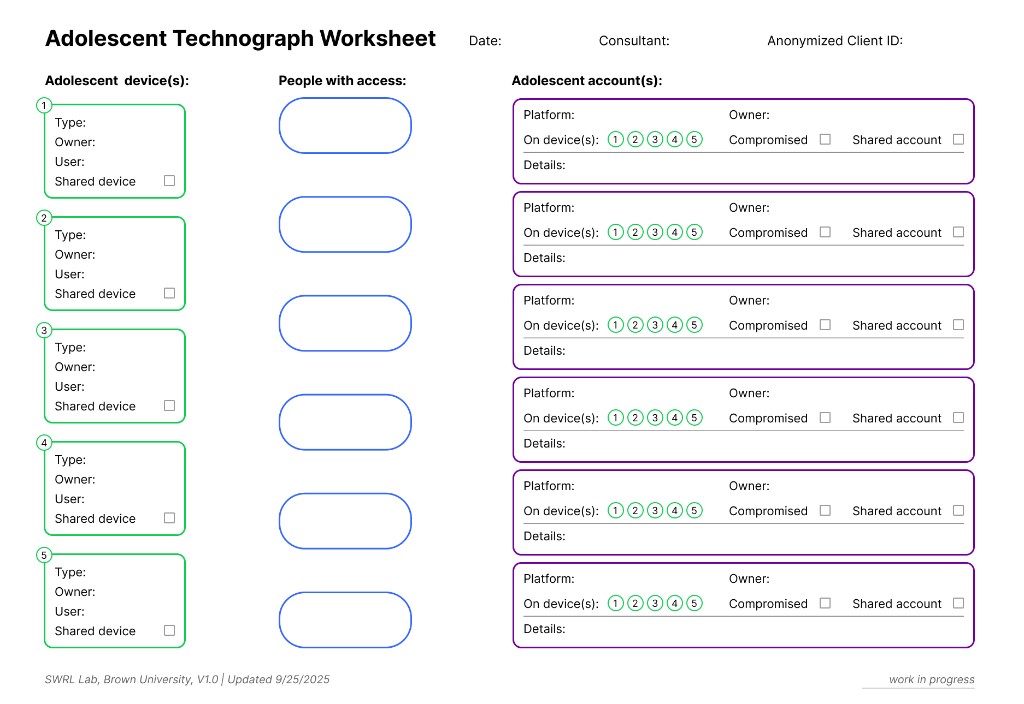1024x704 pixels.
Task: Tick Shared device checkbox in device 1 box
Action: (170, 181)
